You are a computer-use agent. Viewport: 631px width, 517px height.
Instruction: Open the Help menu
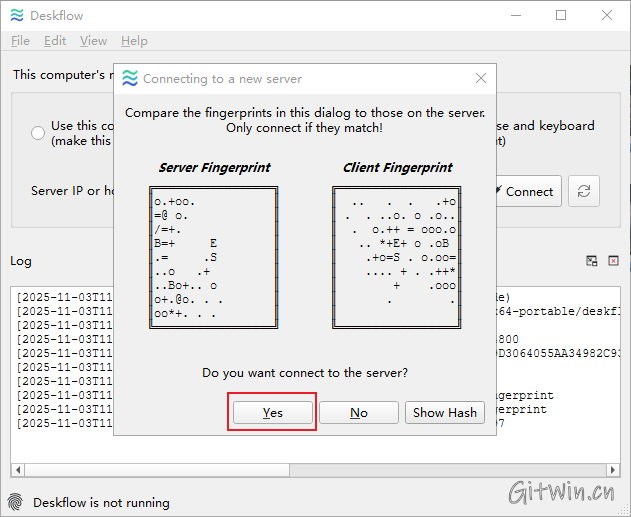[x=134, y=41]
